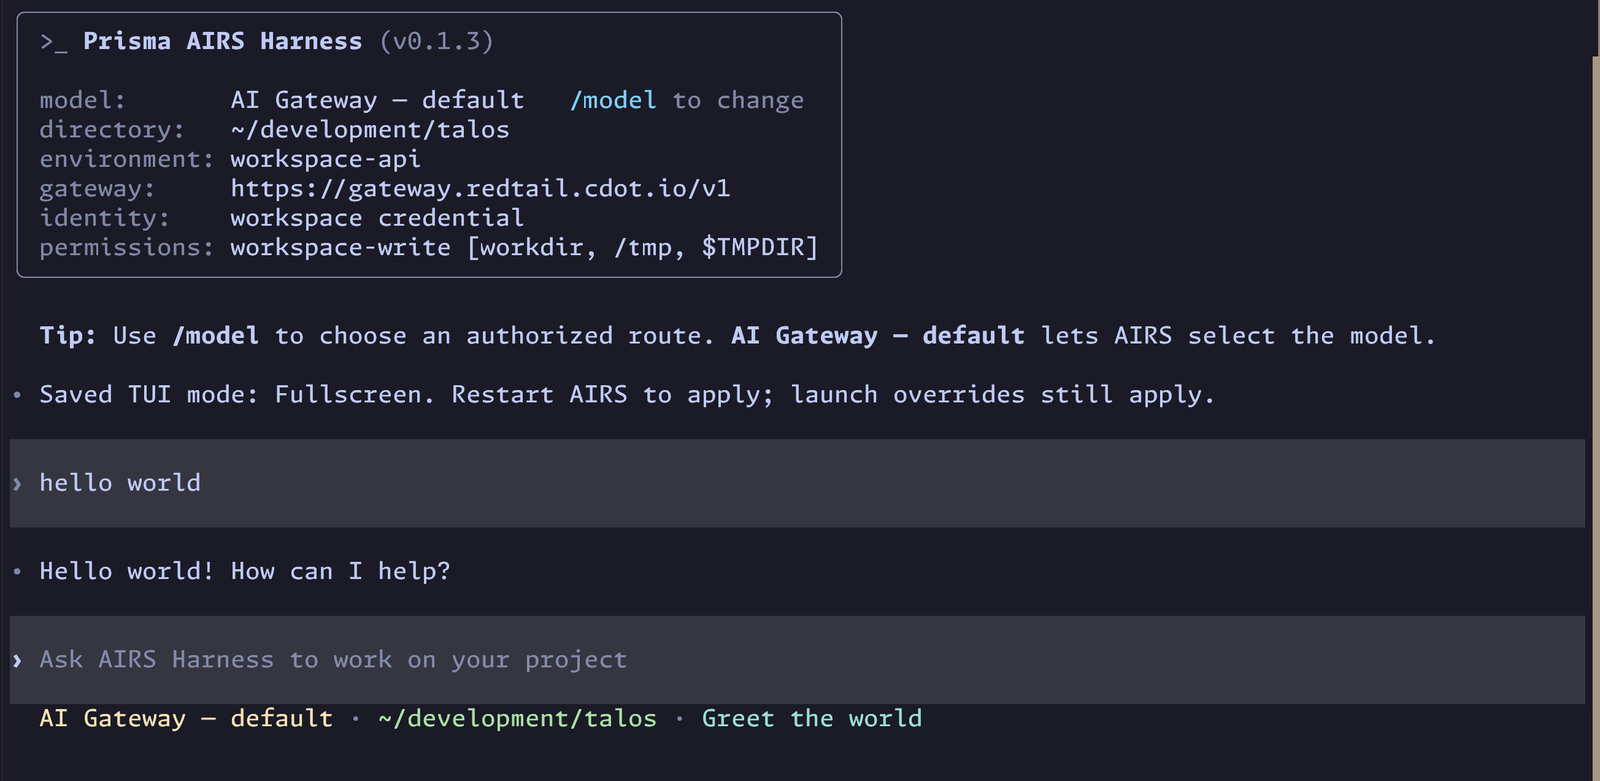The image size is (1600, 781).
Task: Click the version label (v0.1.3)
Action: click(x=436, y=41)
